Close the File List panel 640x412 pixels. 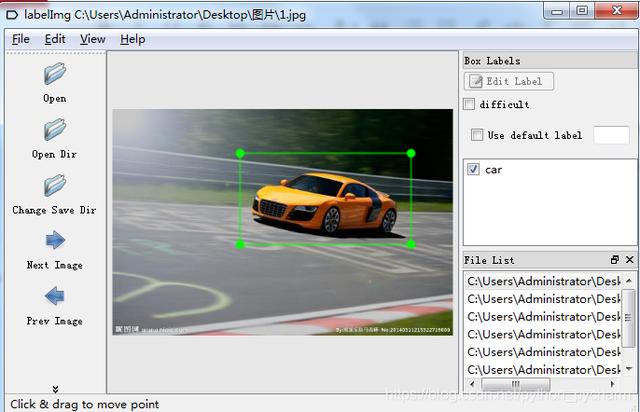629,260
